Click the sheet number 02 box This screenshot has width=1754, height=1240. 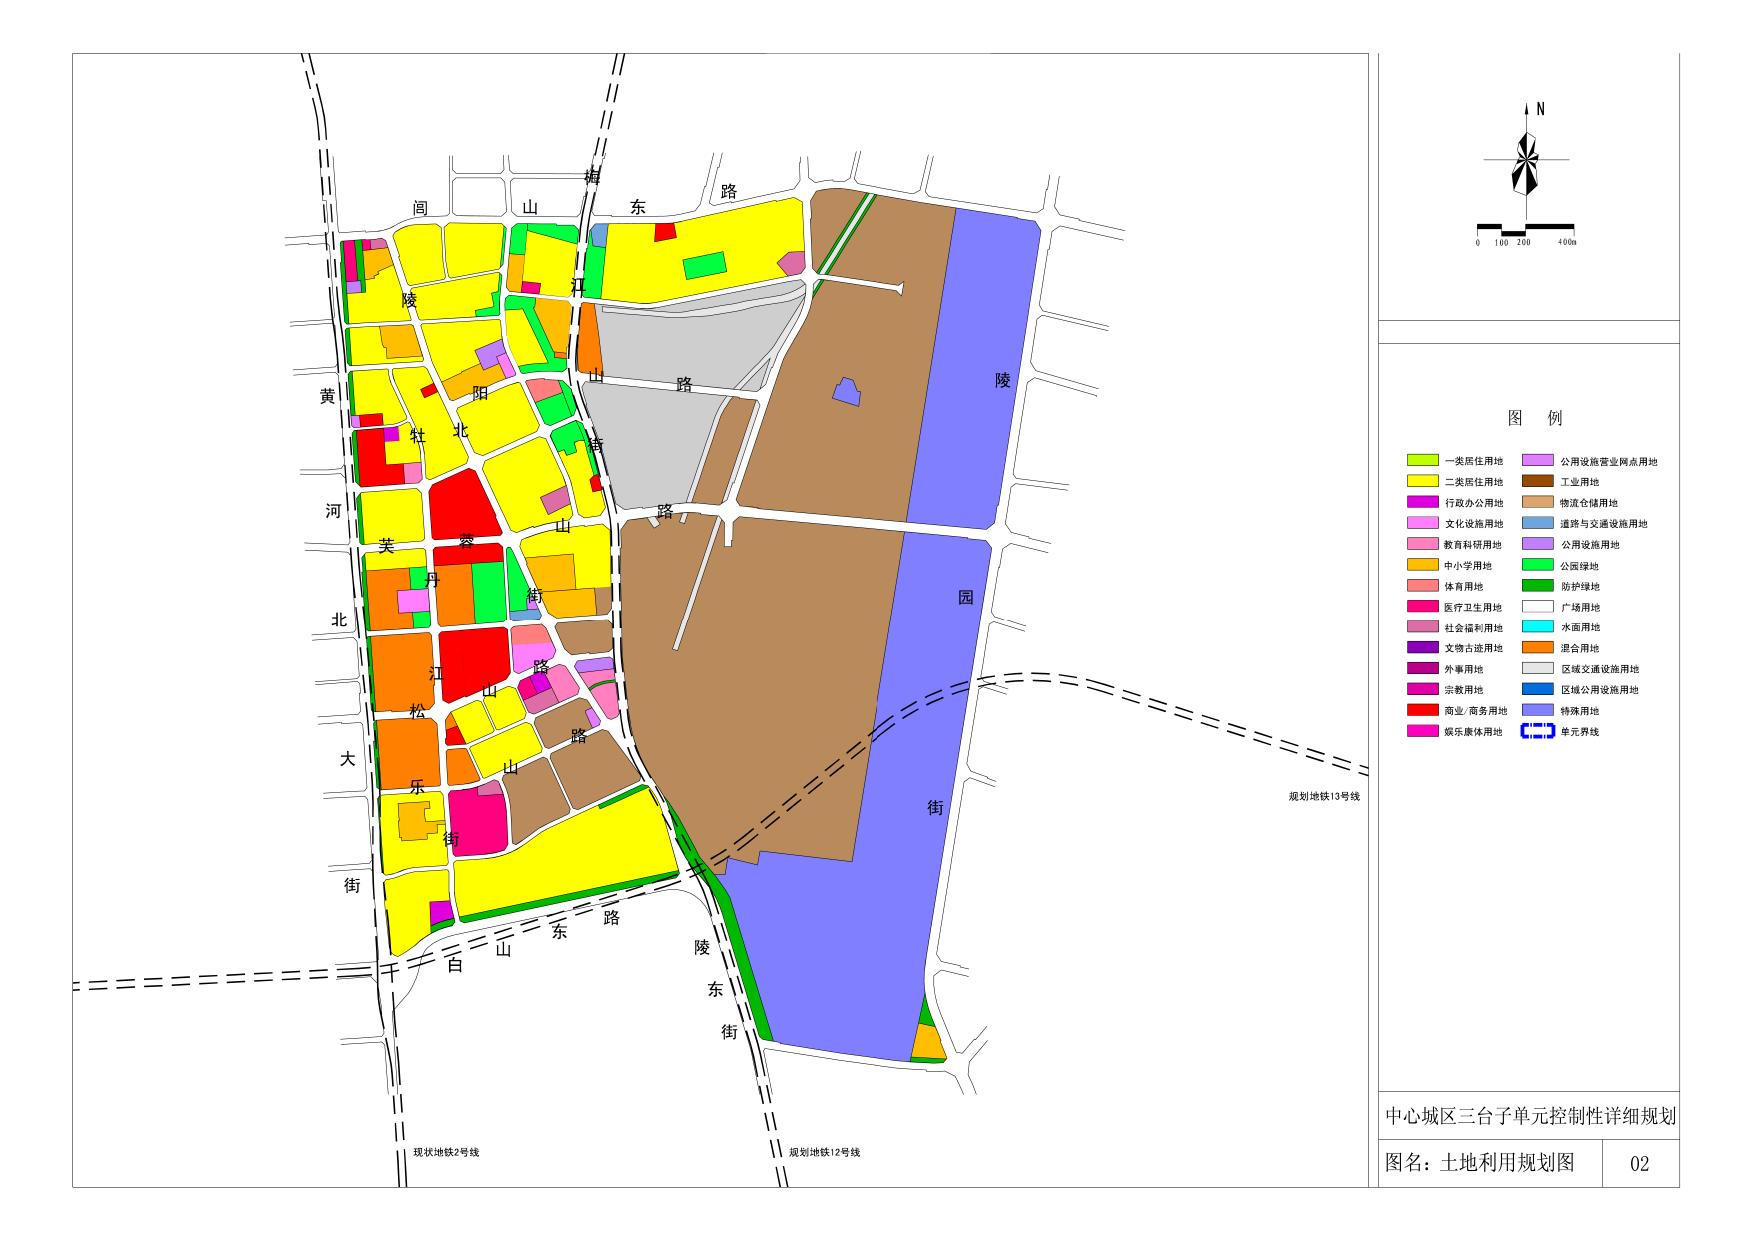pos(1639,1164)
